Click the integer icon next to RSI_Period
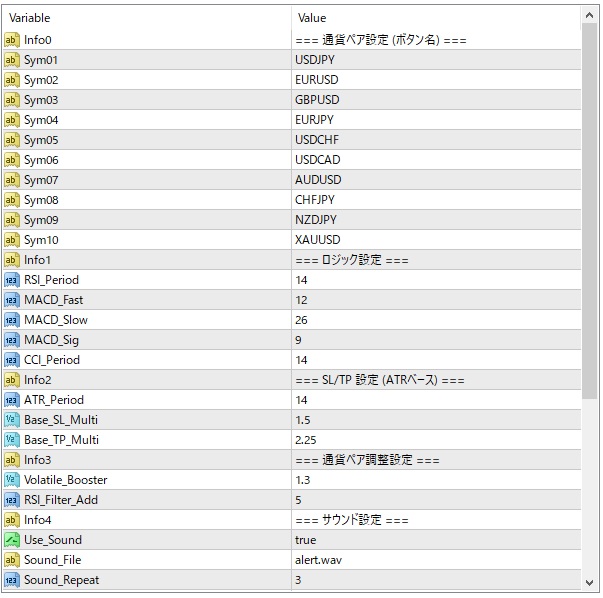 point(12,280)
